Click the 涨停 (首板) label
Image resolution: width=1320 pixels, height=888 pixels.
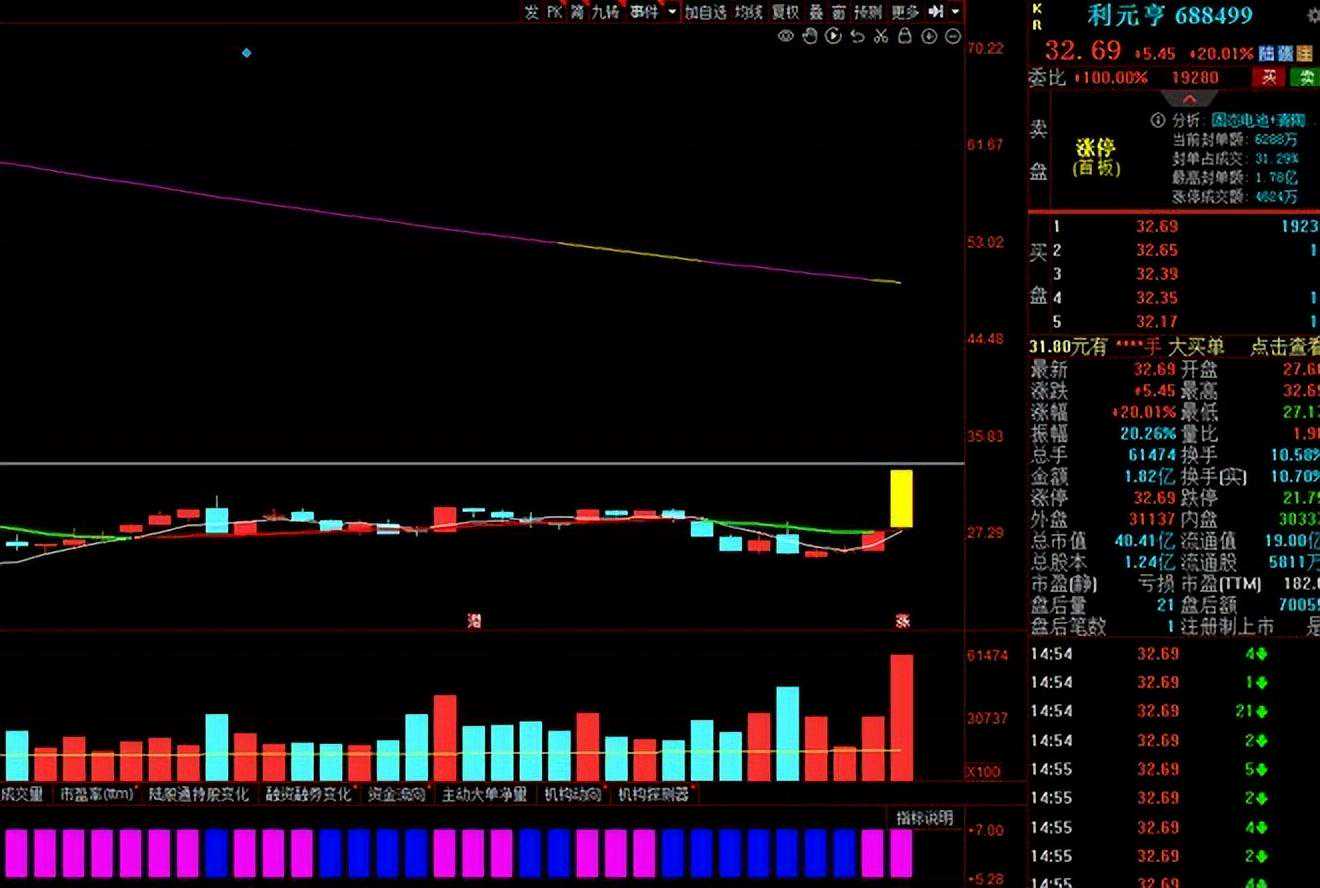(x=1095, y=157)
